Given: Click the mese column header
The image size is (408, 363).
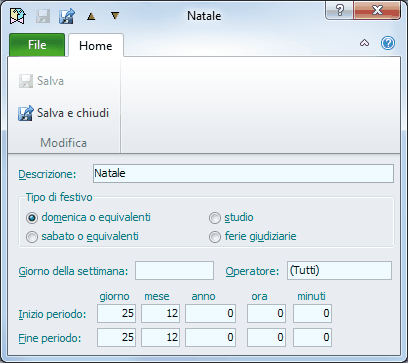Looking at the screenshot, I should tap(157, 296).
